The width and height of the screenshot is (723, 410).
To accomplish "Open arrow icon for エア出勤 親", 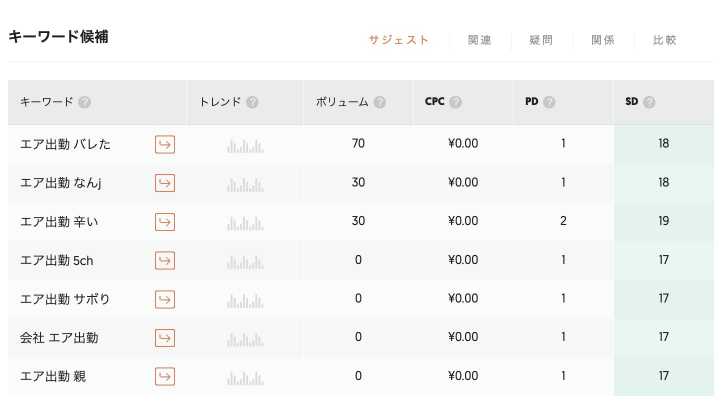I will click(165, 376).
